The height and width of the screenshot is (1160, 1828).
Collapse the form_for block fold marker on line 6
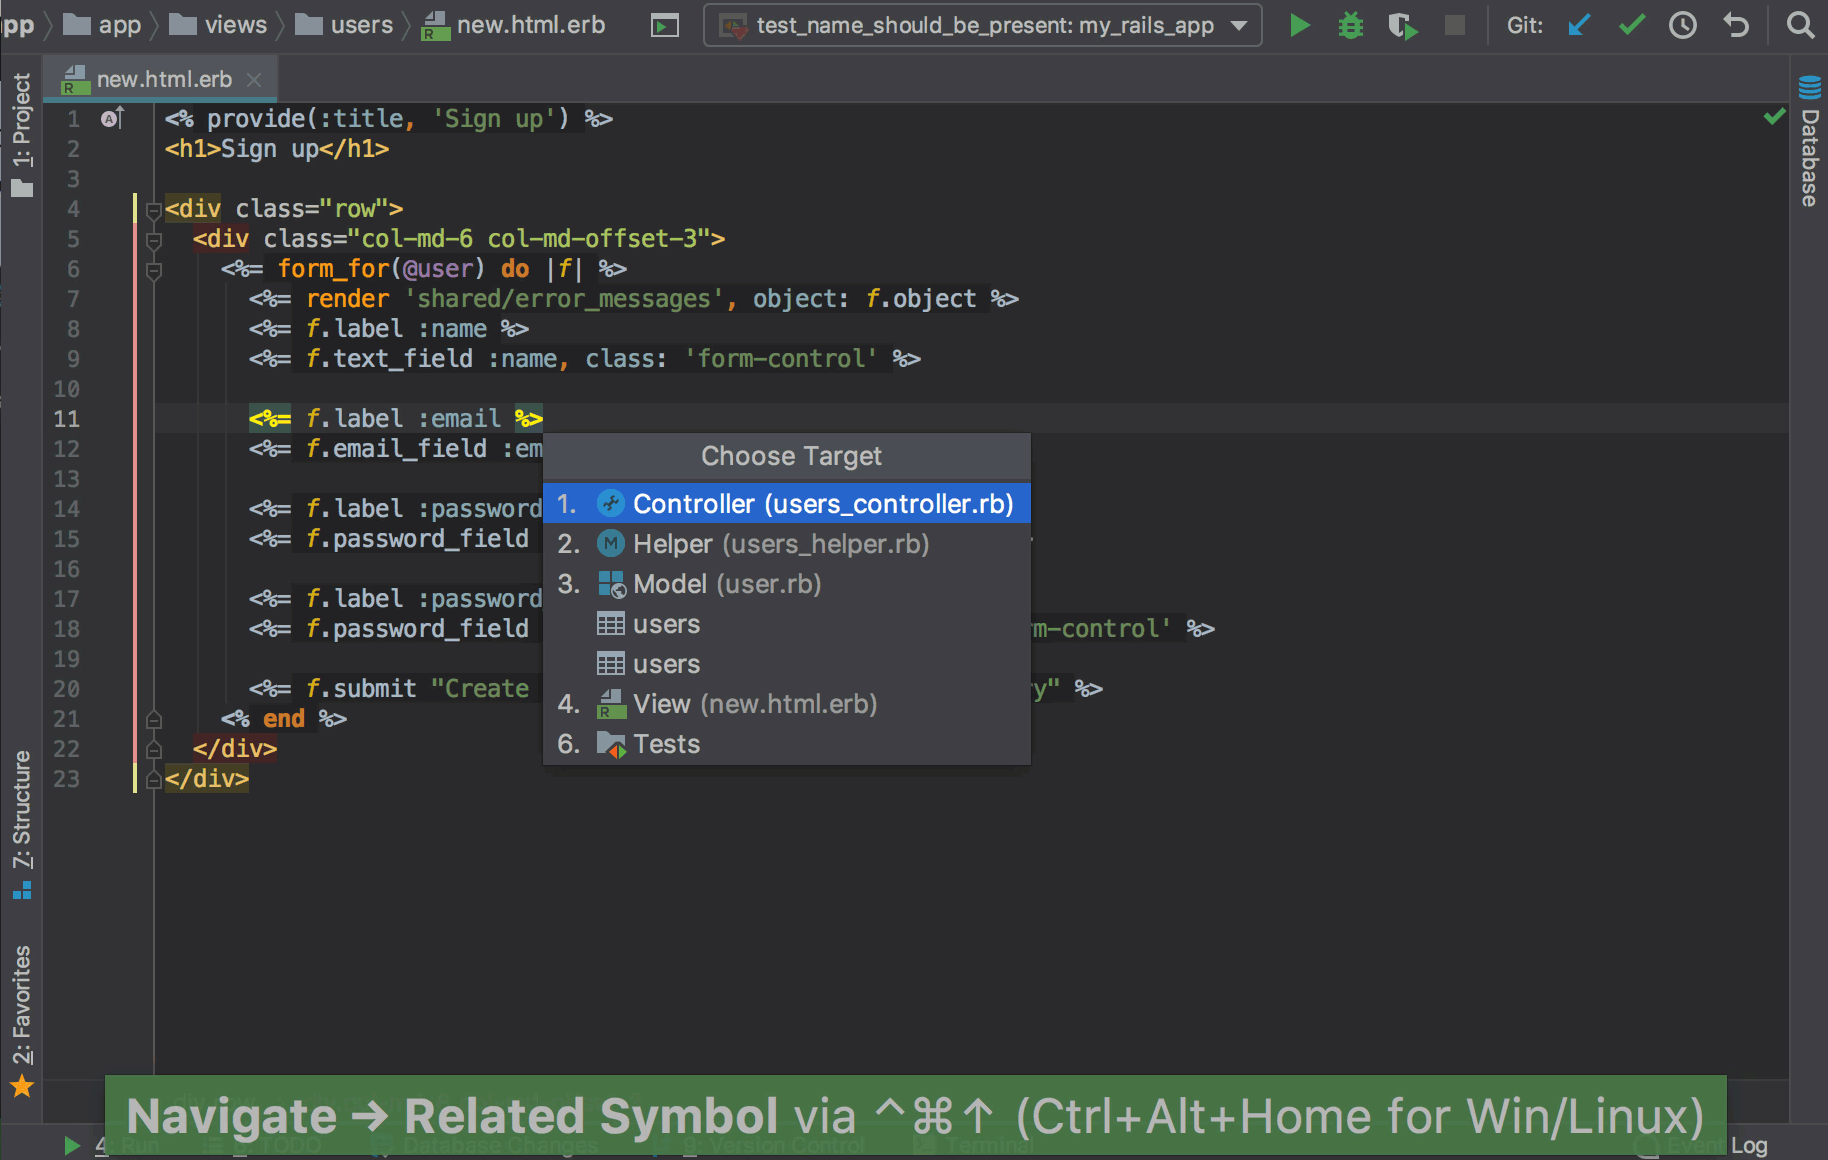pos(154,270)
